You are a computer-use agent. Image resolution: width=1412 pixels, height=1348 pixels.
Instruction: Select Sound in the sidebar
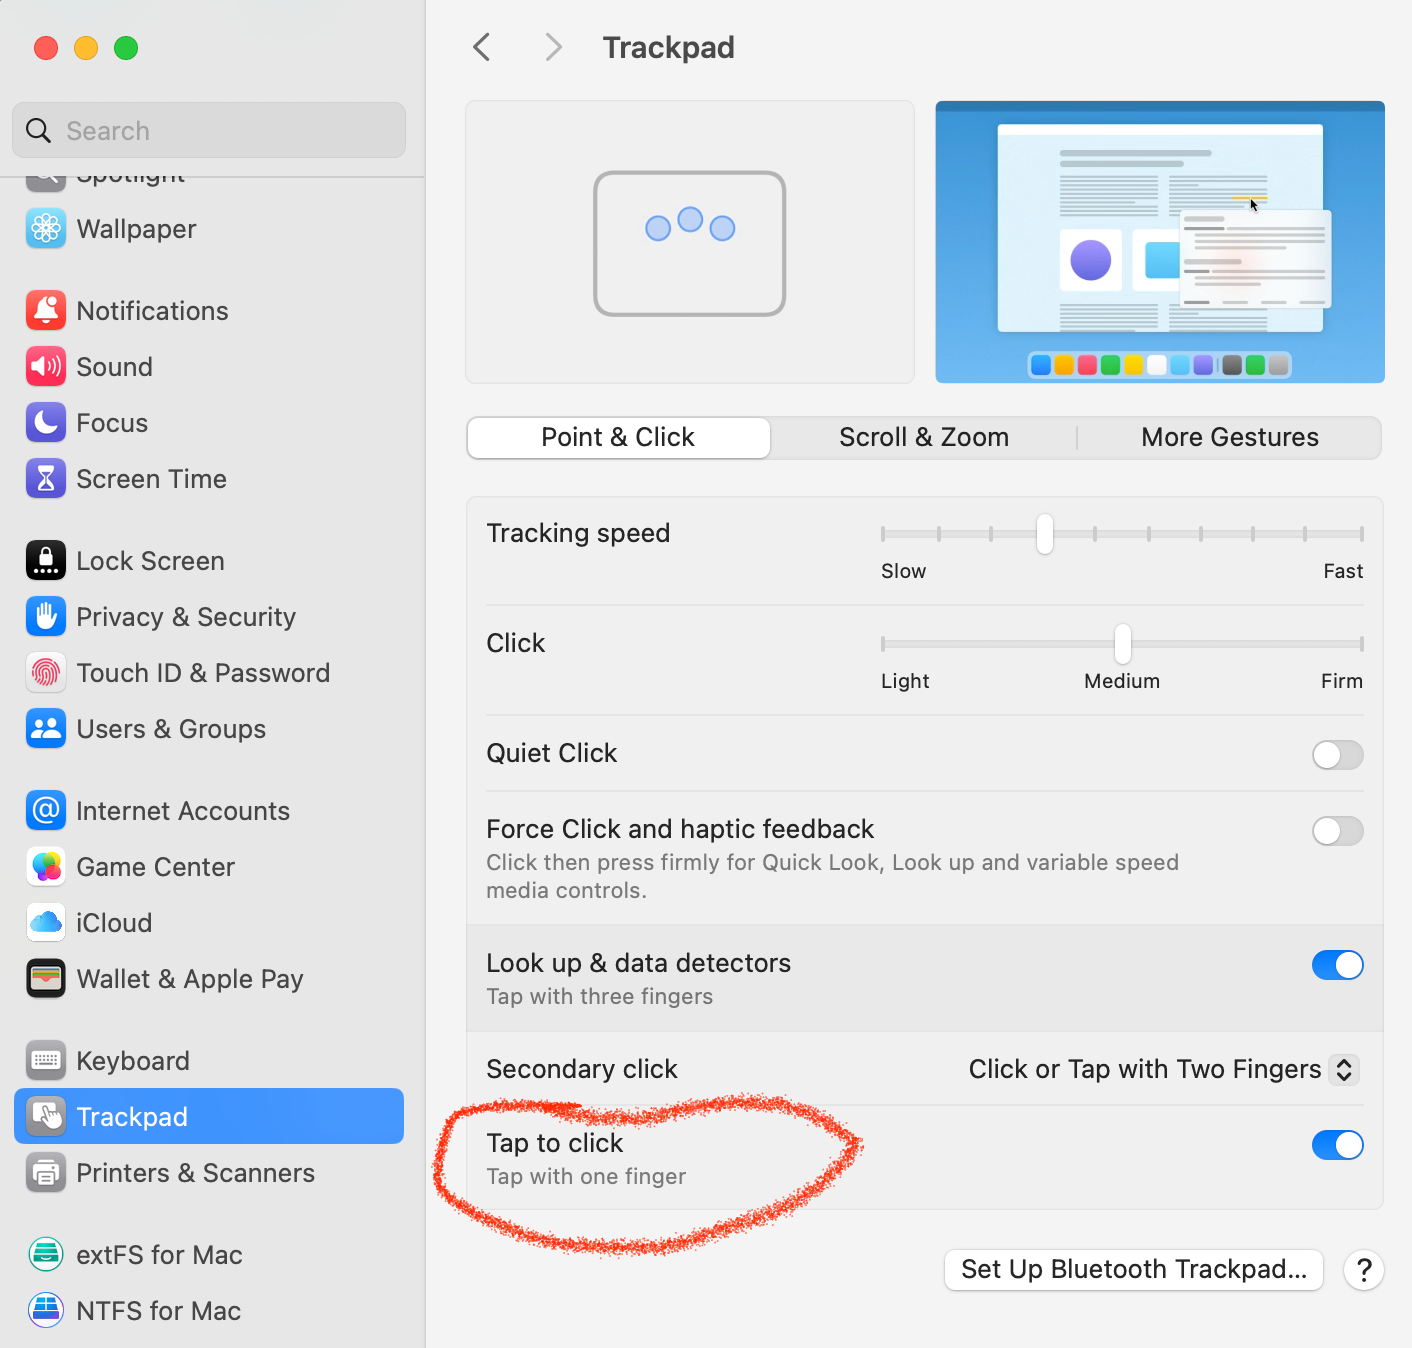click(209, 367)
